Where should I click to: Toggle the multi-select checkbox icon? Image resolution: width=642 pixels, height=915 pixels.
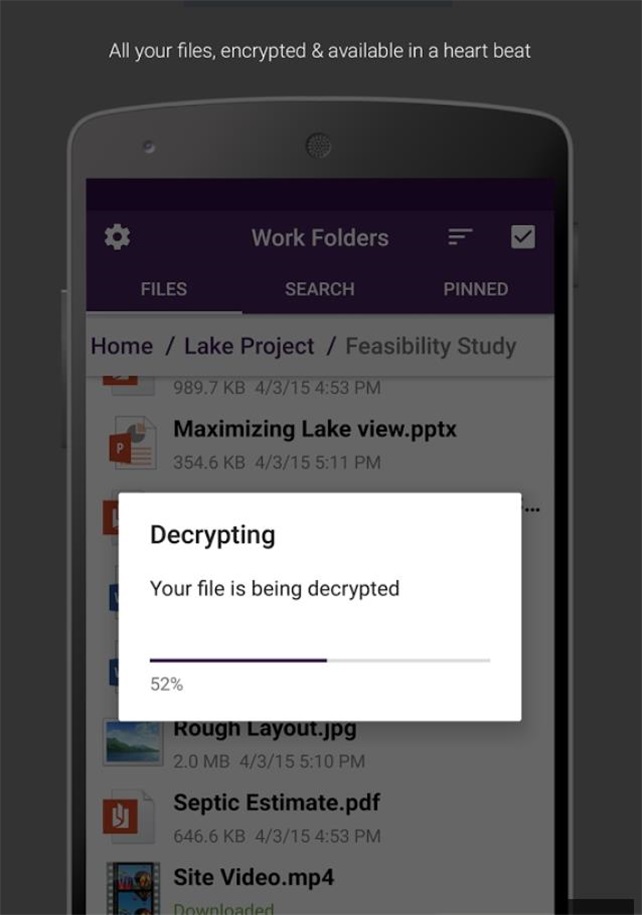click(x=522, y=237)
